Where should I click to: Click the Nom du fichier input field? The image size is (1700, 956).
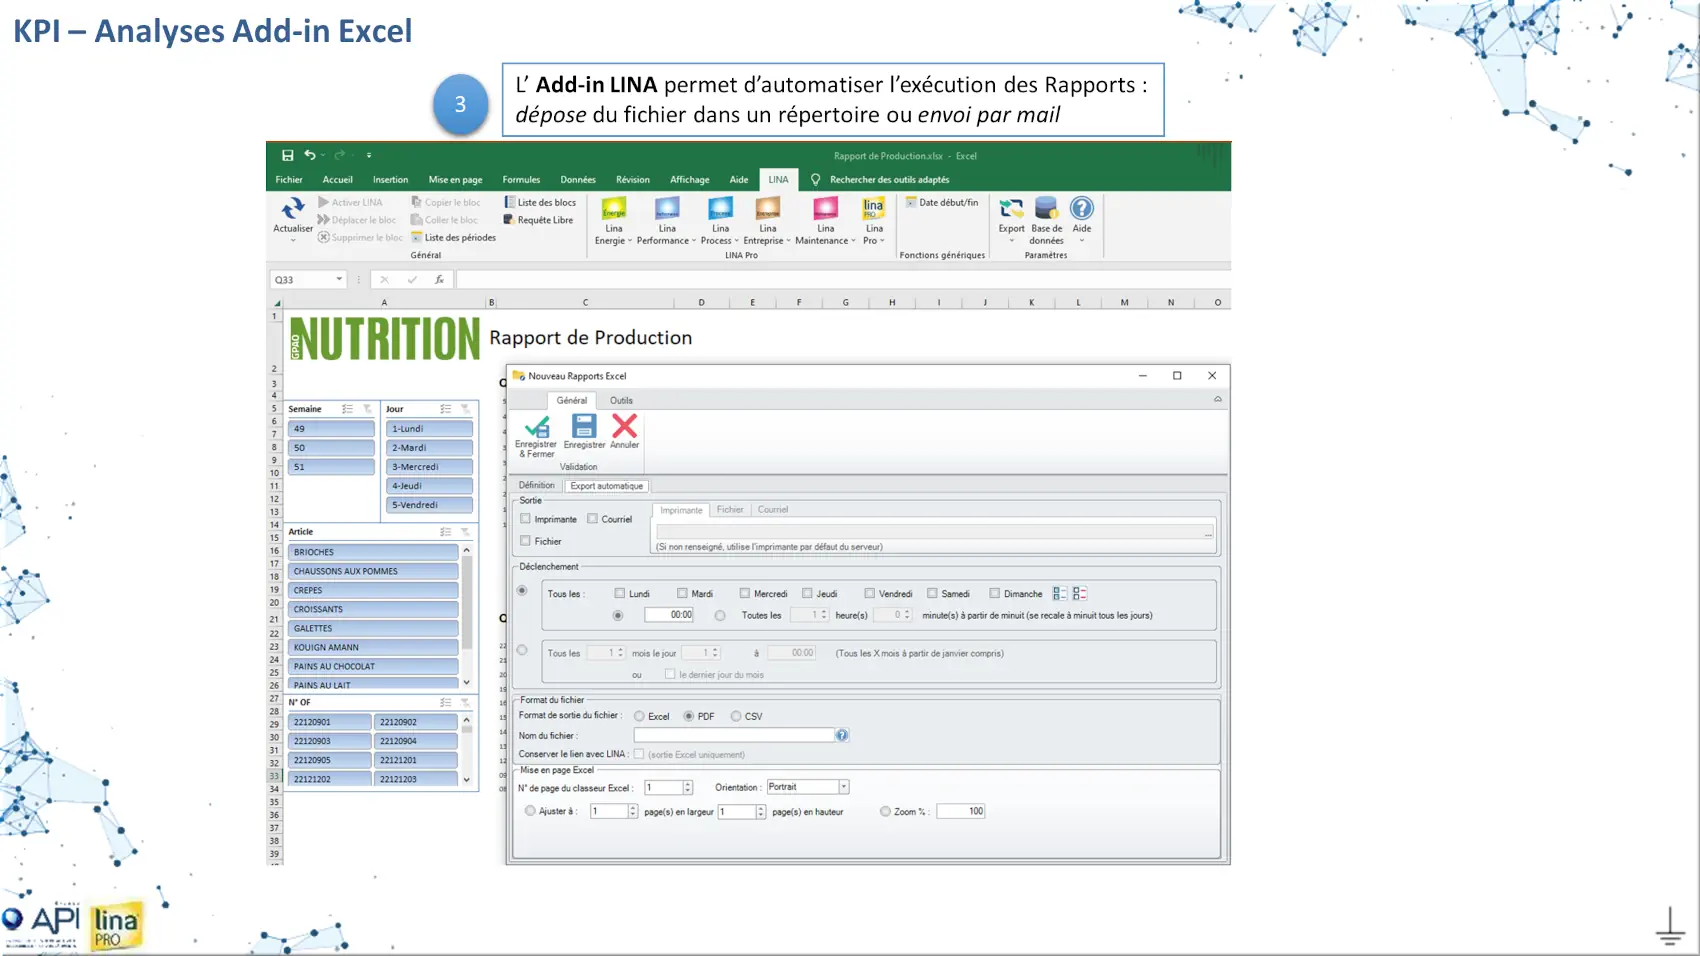click(x=734, y=735)
